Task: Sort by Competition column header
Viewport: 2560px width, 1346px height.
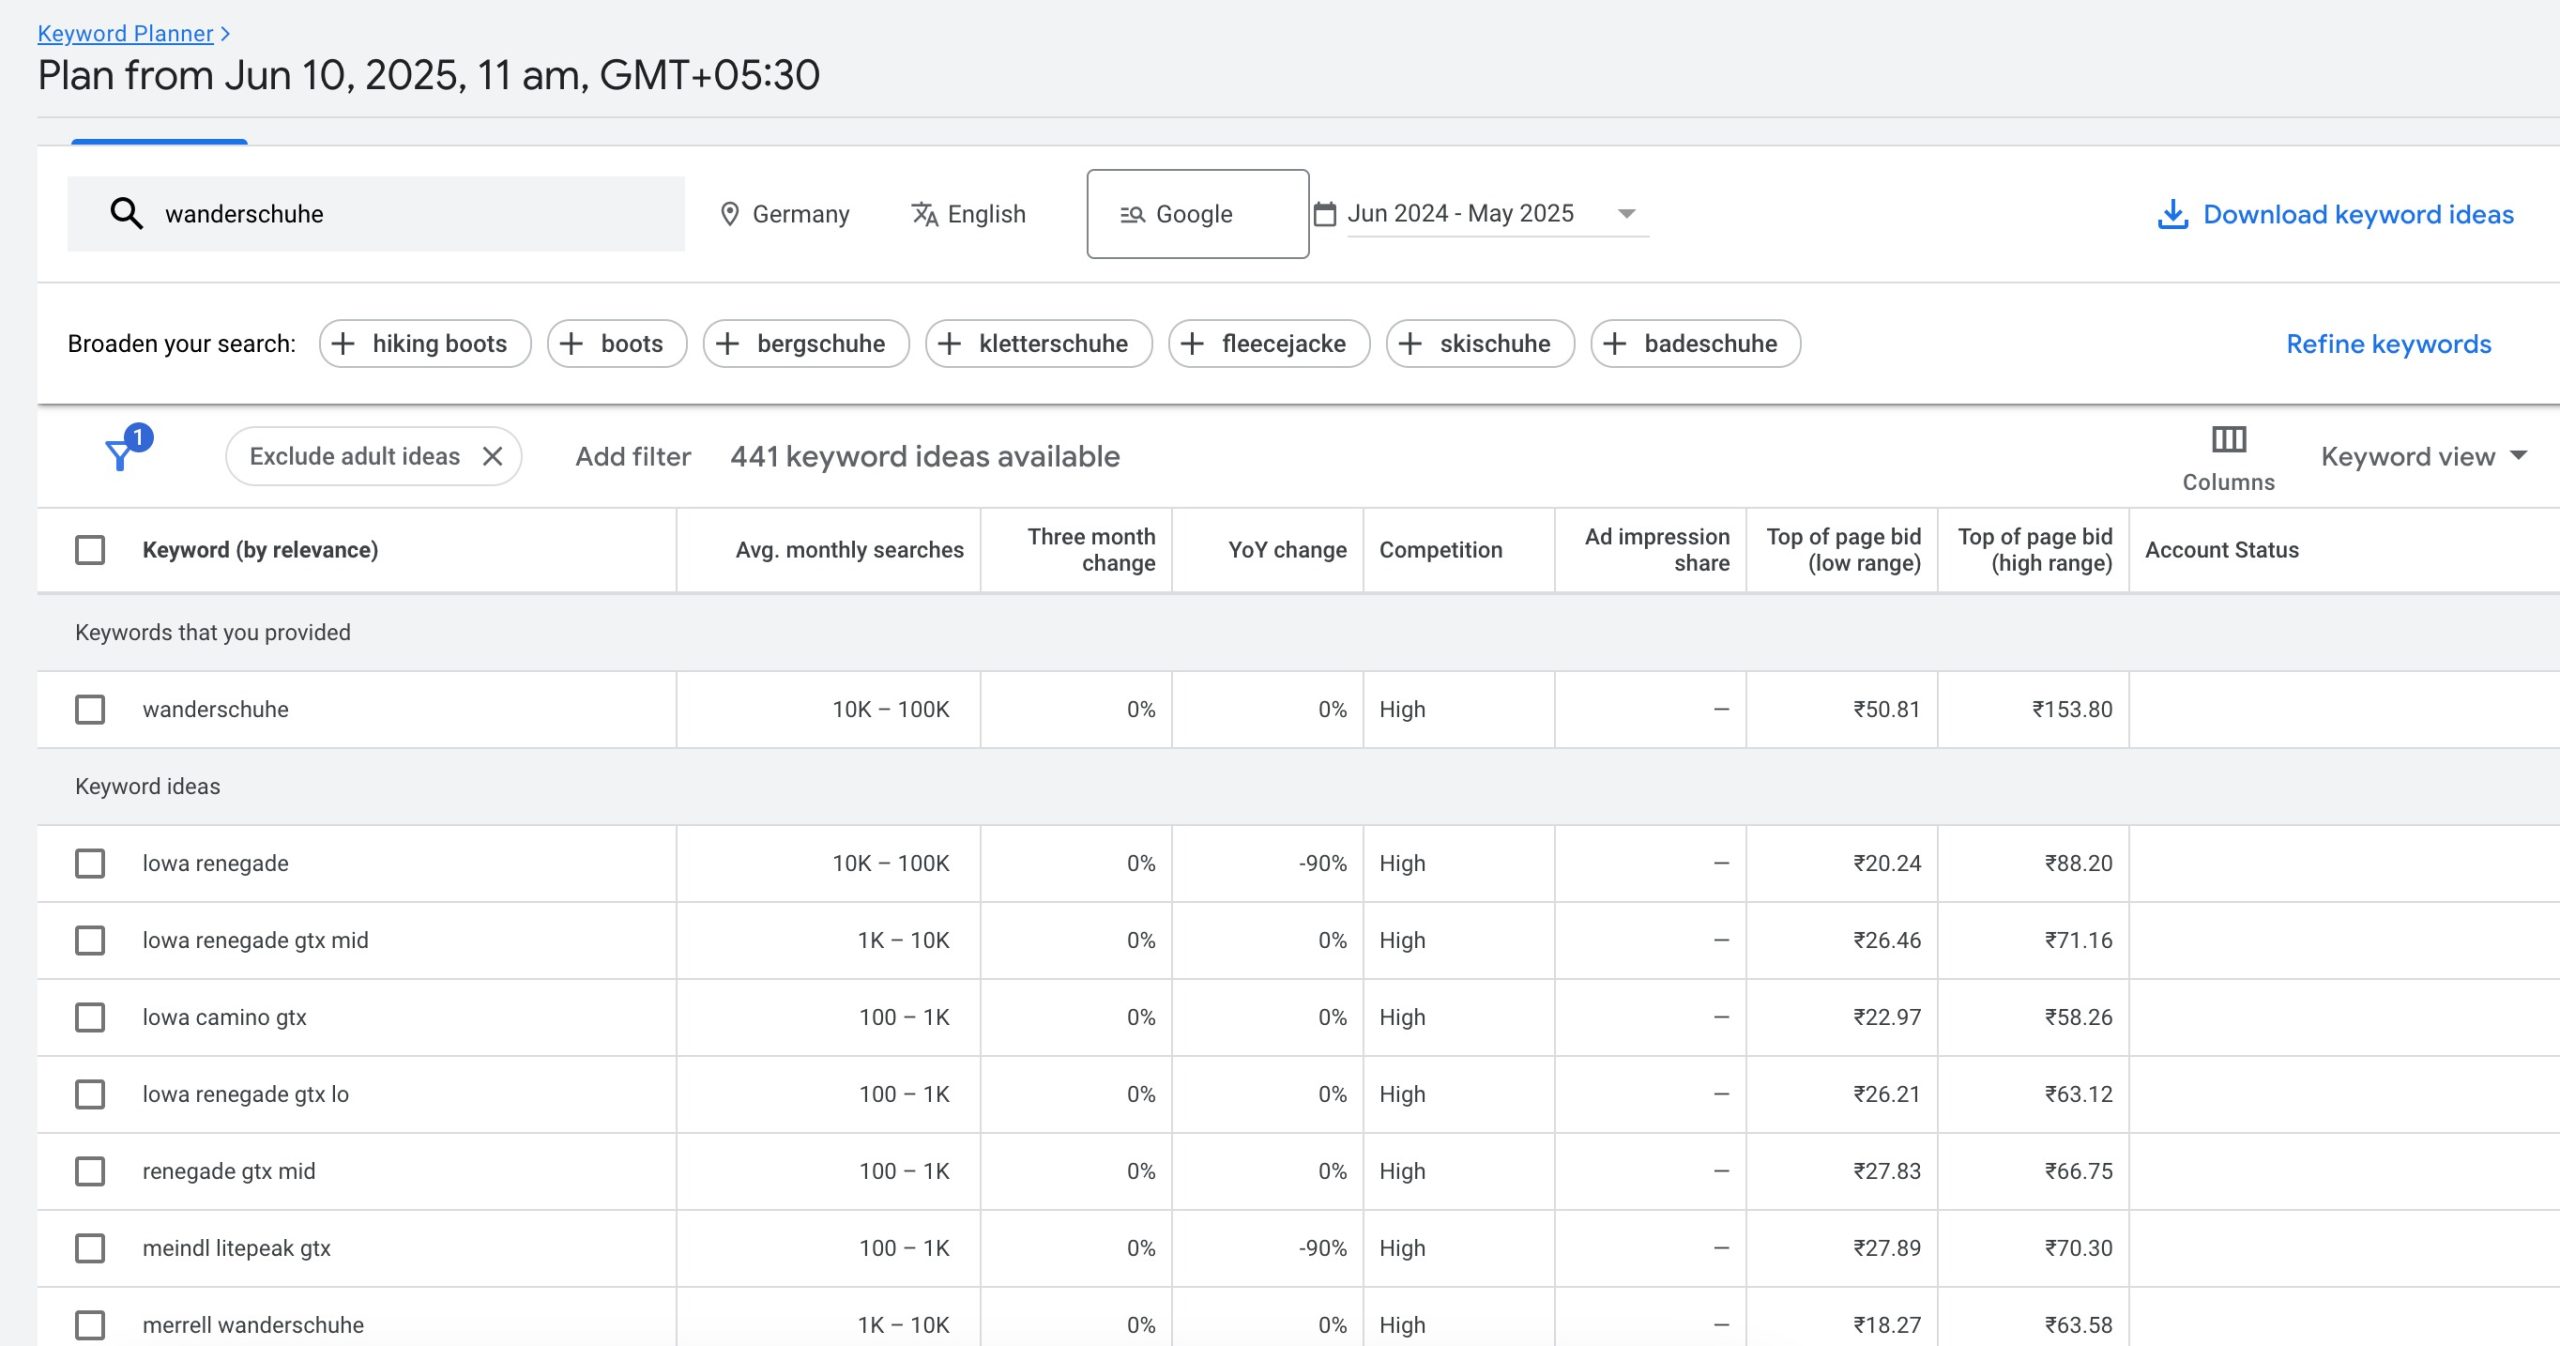Action: click(1440, 550)
